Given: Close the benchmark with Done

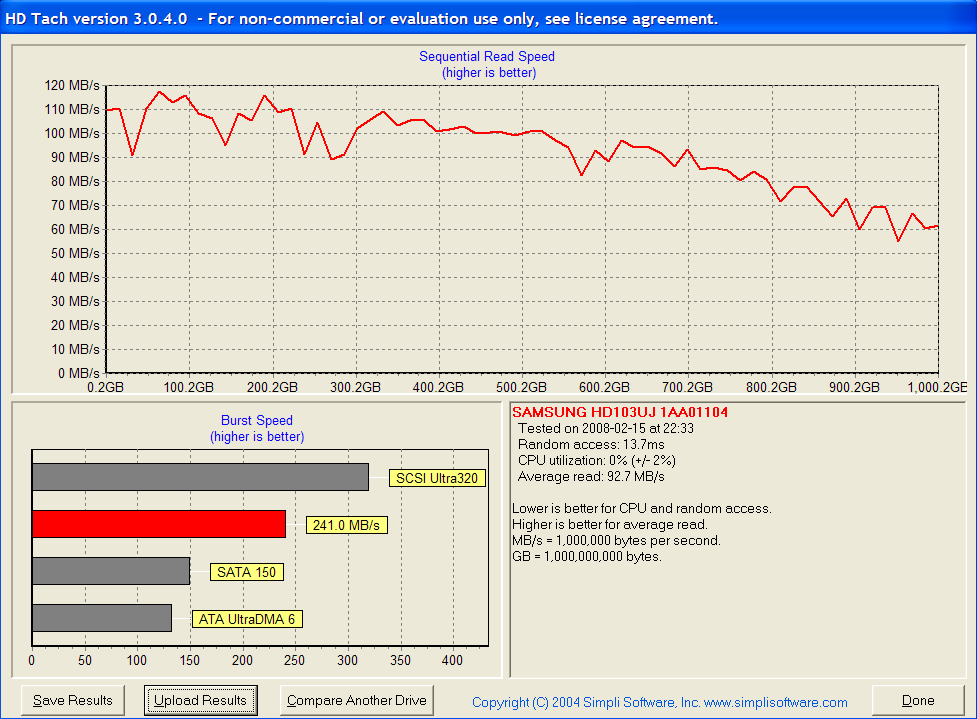Looking at the screenshot, I should [x=918, y=700].
